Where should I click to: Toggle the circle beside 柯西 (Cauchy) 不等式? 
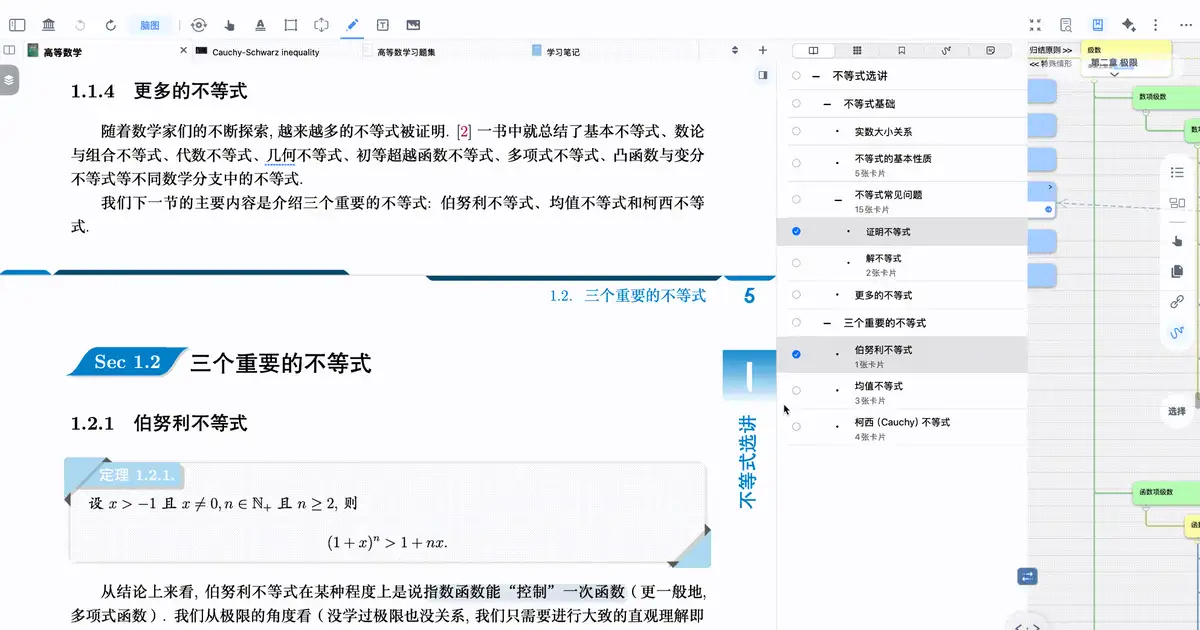(796, 426)
